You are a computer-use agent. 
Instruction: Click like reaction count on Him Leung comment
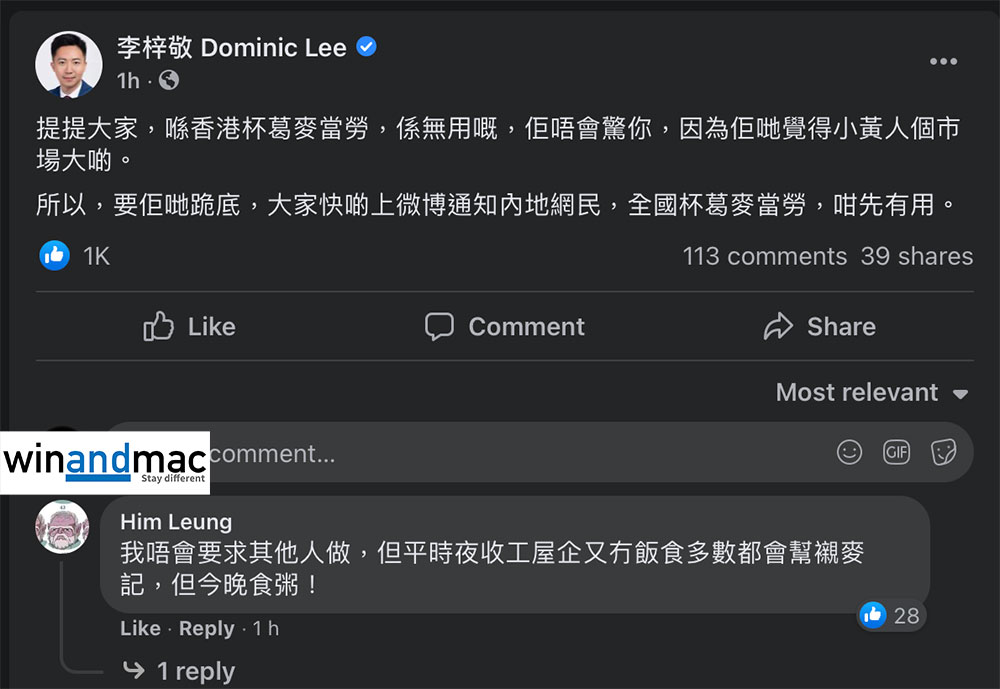pos(891,615)
